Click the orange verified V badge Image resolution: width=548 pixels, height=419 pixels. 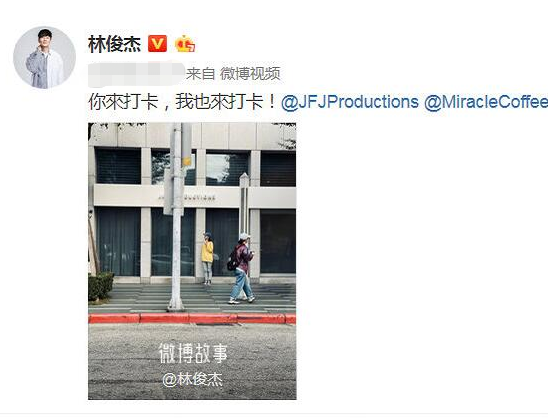[157, 44]
